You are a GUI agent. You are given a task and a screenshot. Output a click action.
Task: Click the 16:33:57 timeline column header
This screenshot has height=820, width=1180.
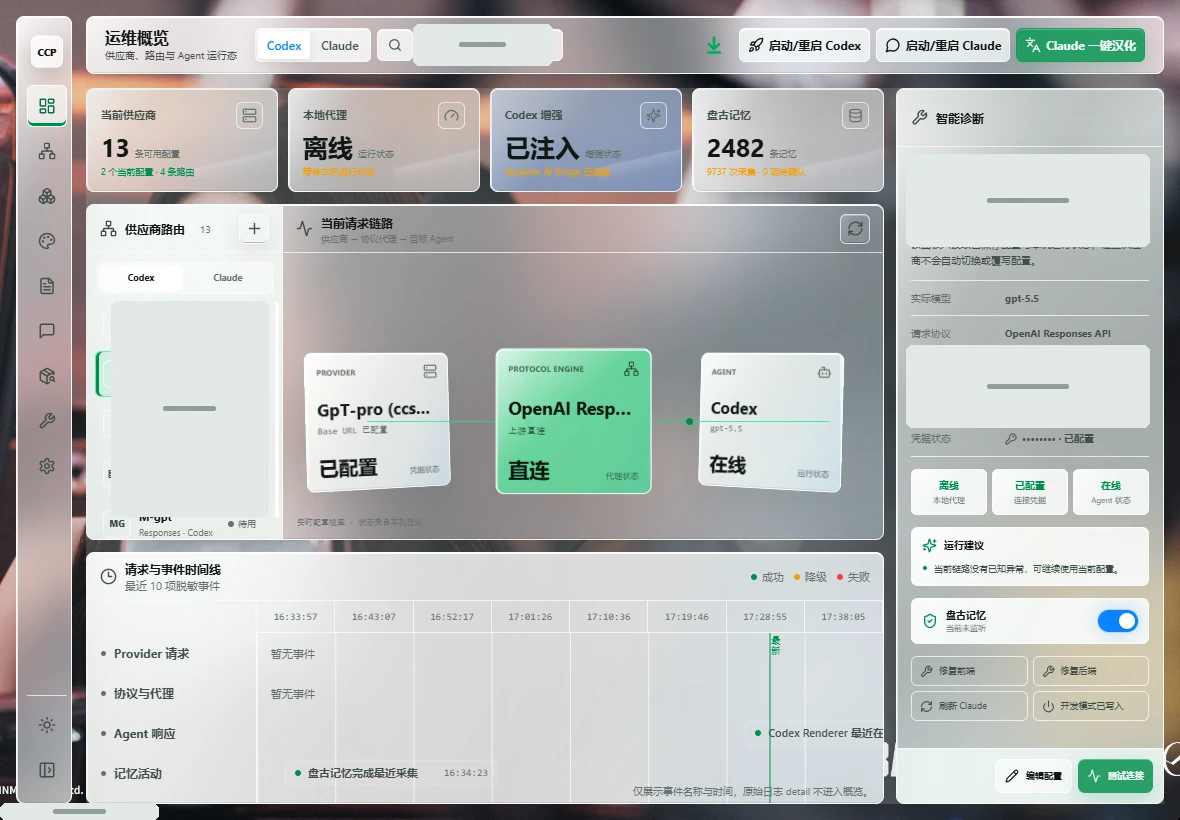coord(296,616)
